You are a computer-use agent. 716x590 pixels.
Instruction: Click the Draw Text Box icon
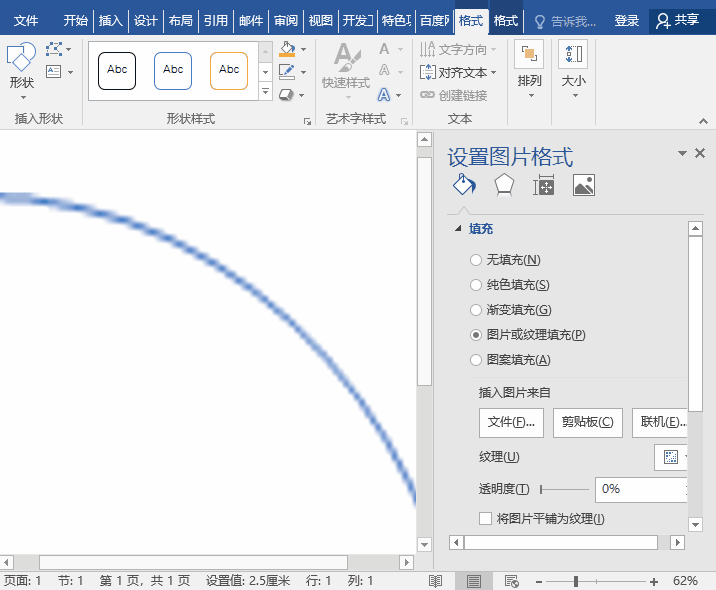tap(54, 72)
